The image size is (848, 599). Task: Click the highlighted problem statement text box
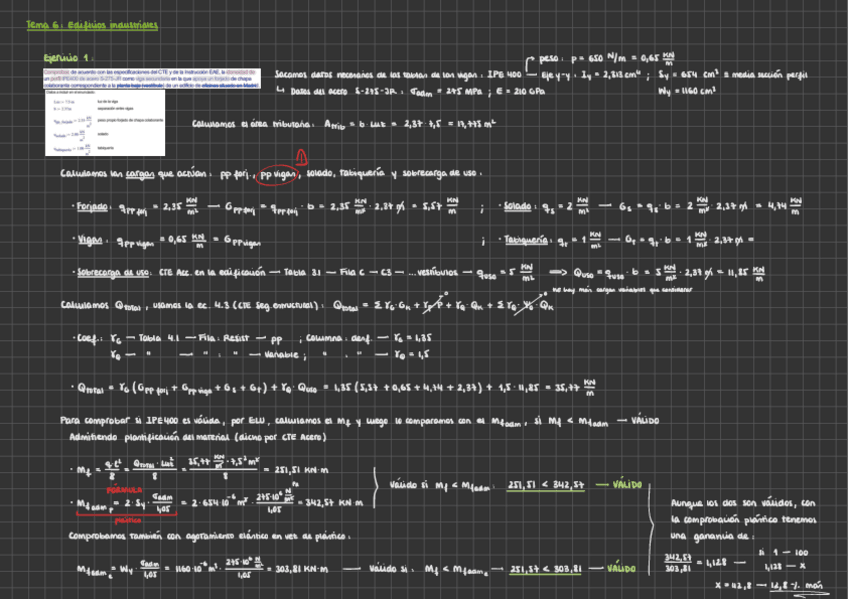coord(151,79)
